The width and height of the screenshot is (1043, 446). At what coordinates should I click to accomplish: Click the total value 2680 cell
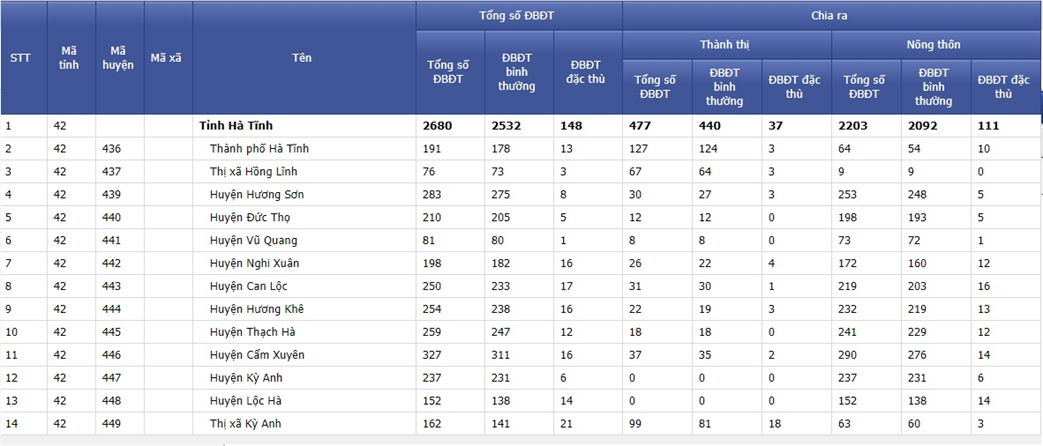click(451, 126)
